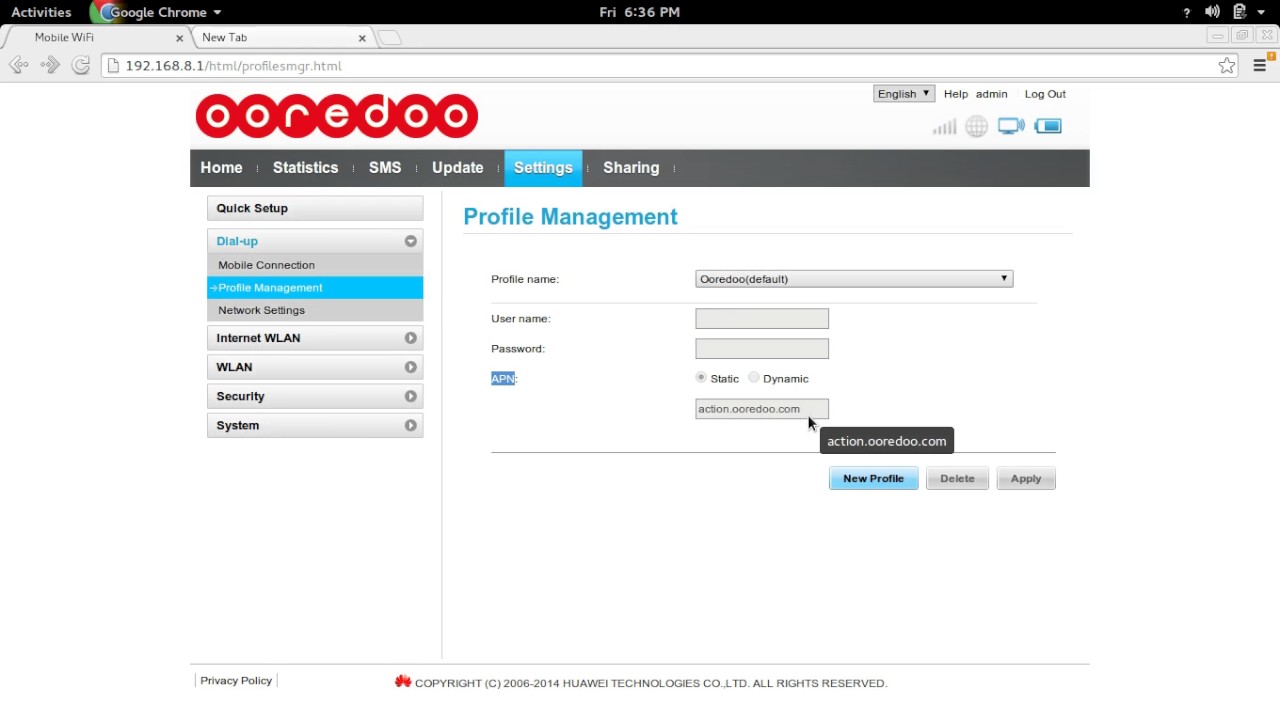
Task: Click the Huawei logo in footer
Action: tap(403, 682)
